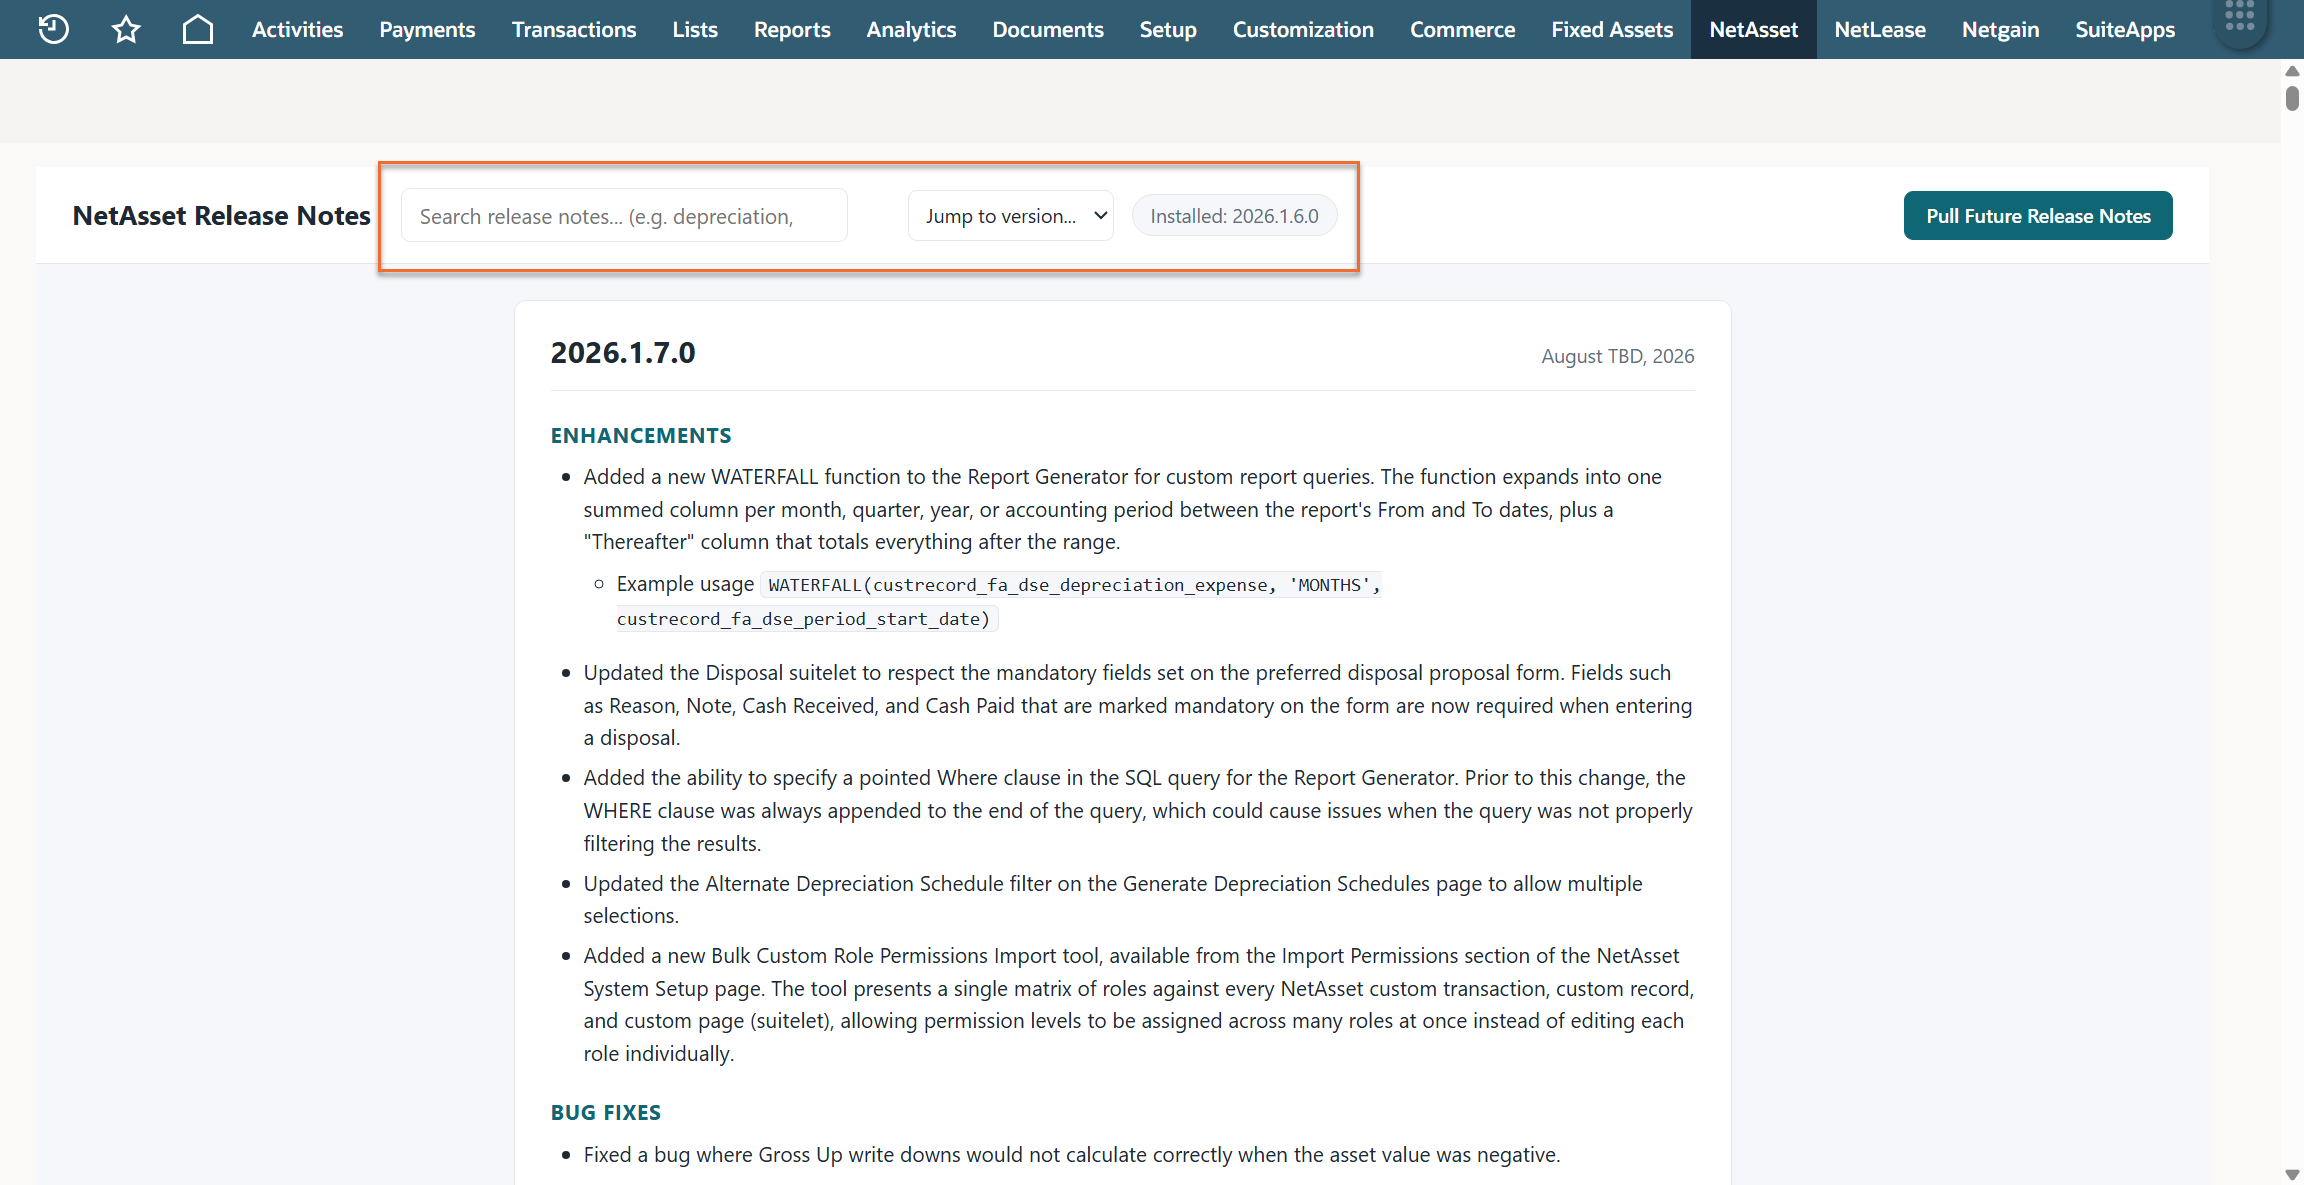The height and width of the screenshot is (1185, 2304).
Task: Open the Netgain menu
Action: pos(2000,29)
